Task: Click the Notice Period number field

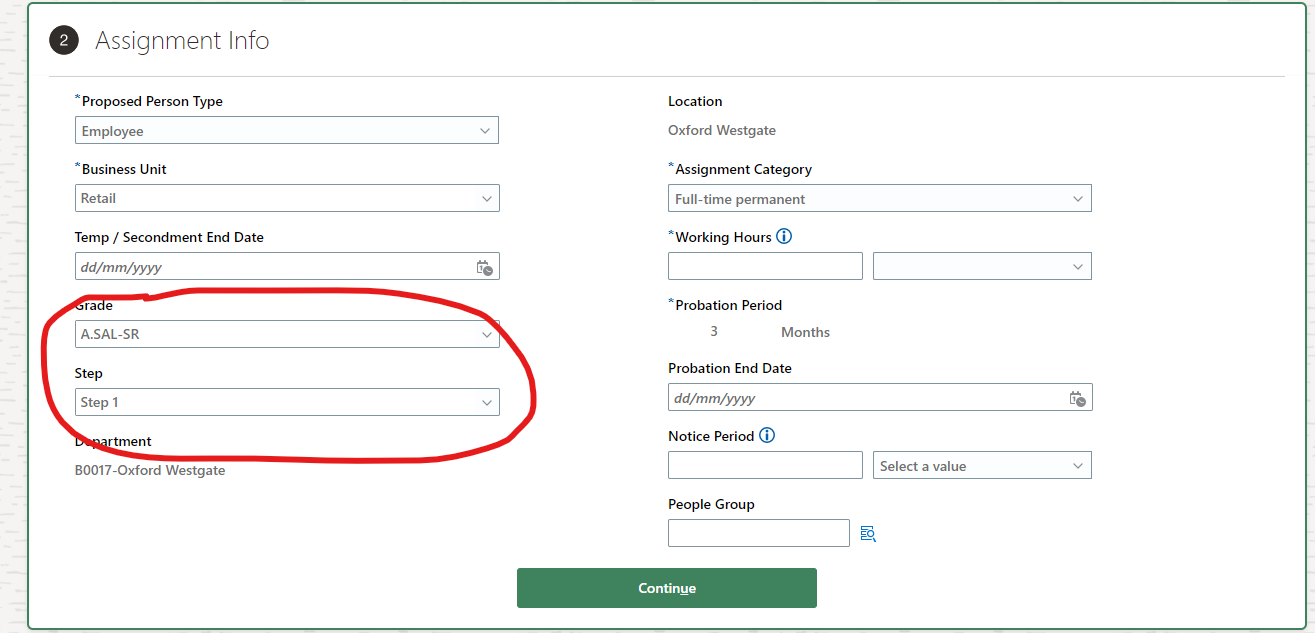Action: click(765, 466)
